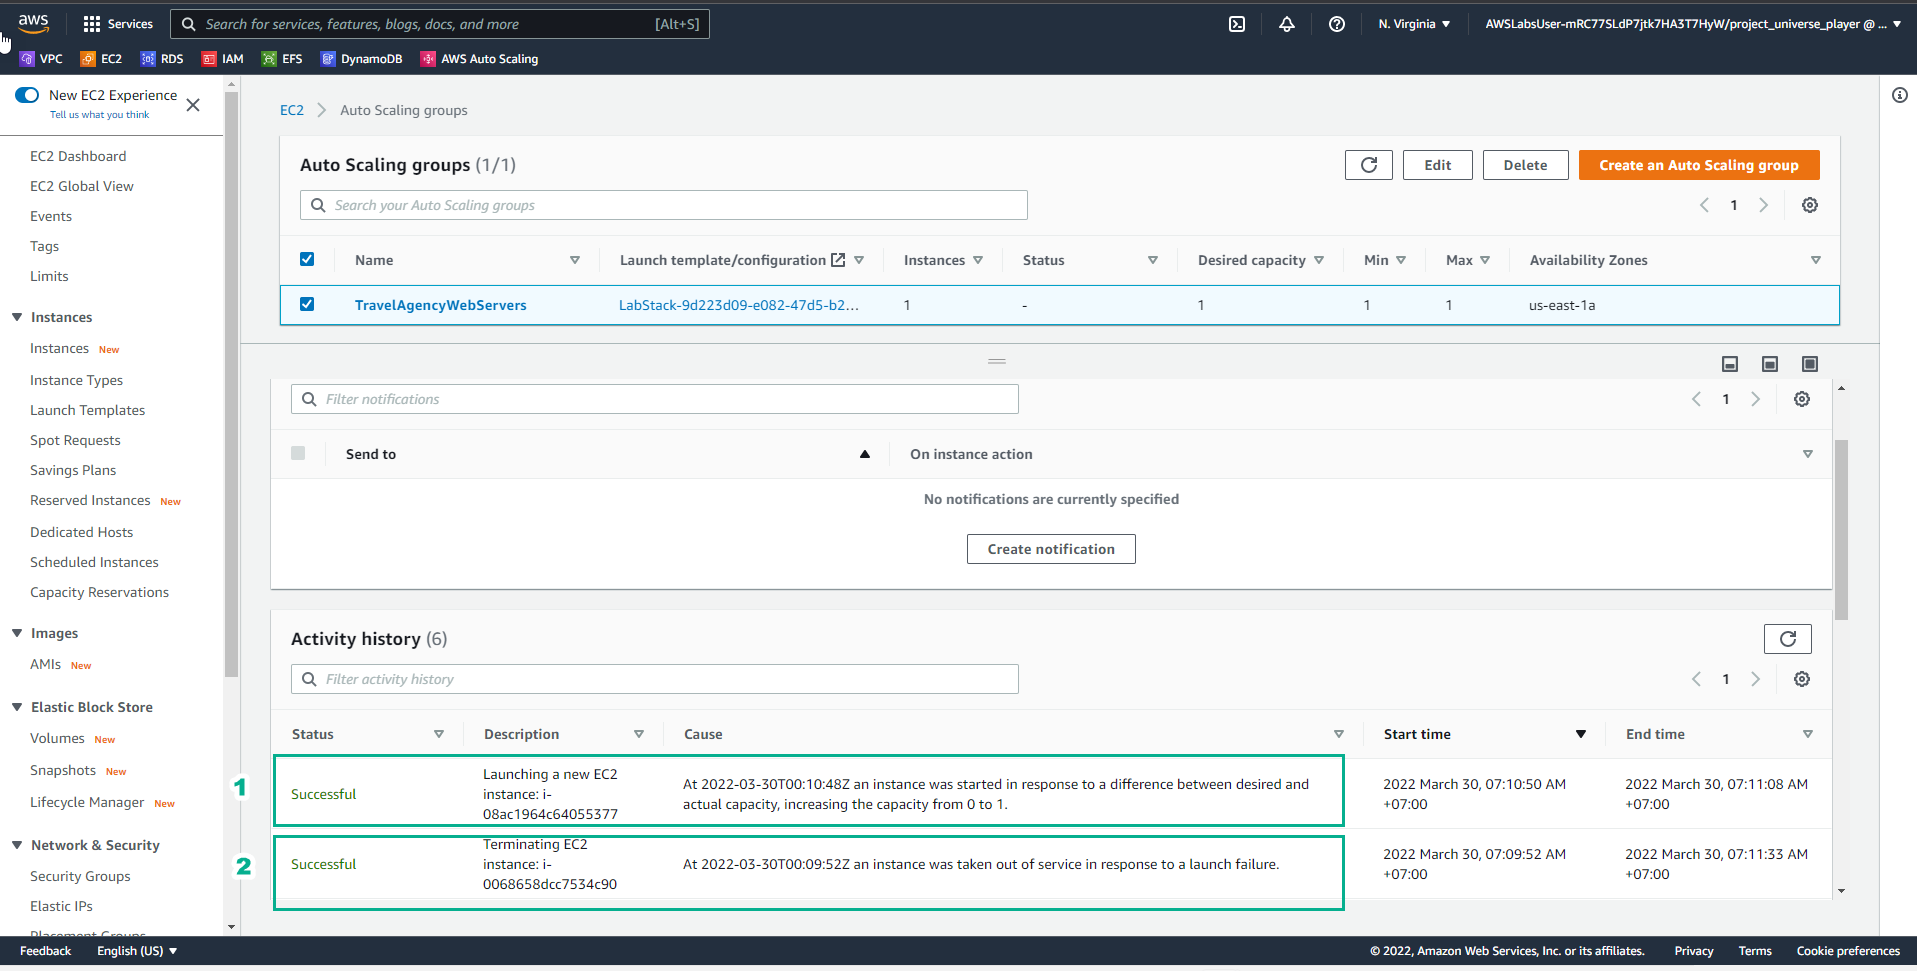Open Activity history settings gear
The width and height of the screenshot is (1917, 971).
tap(1802, 679)
